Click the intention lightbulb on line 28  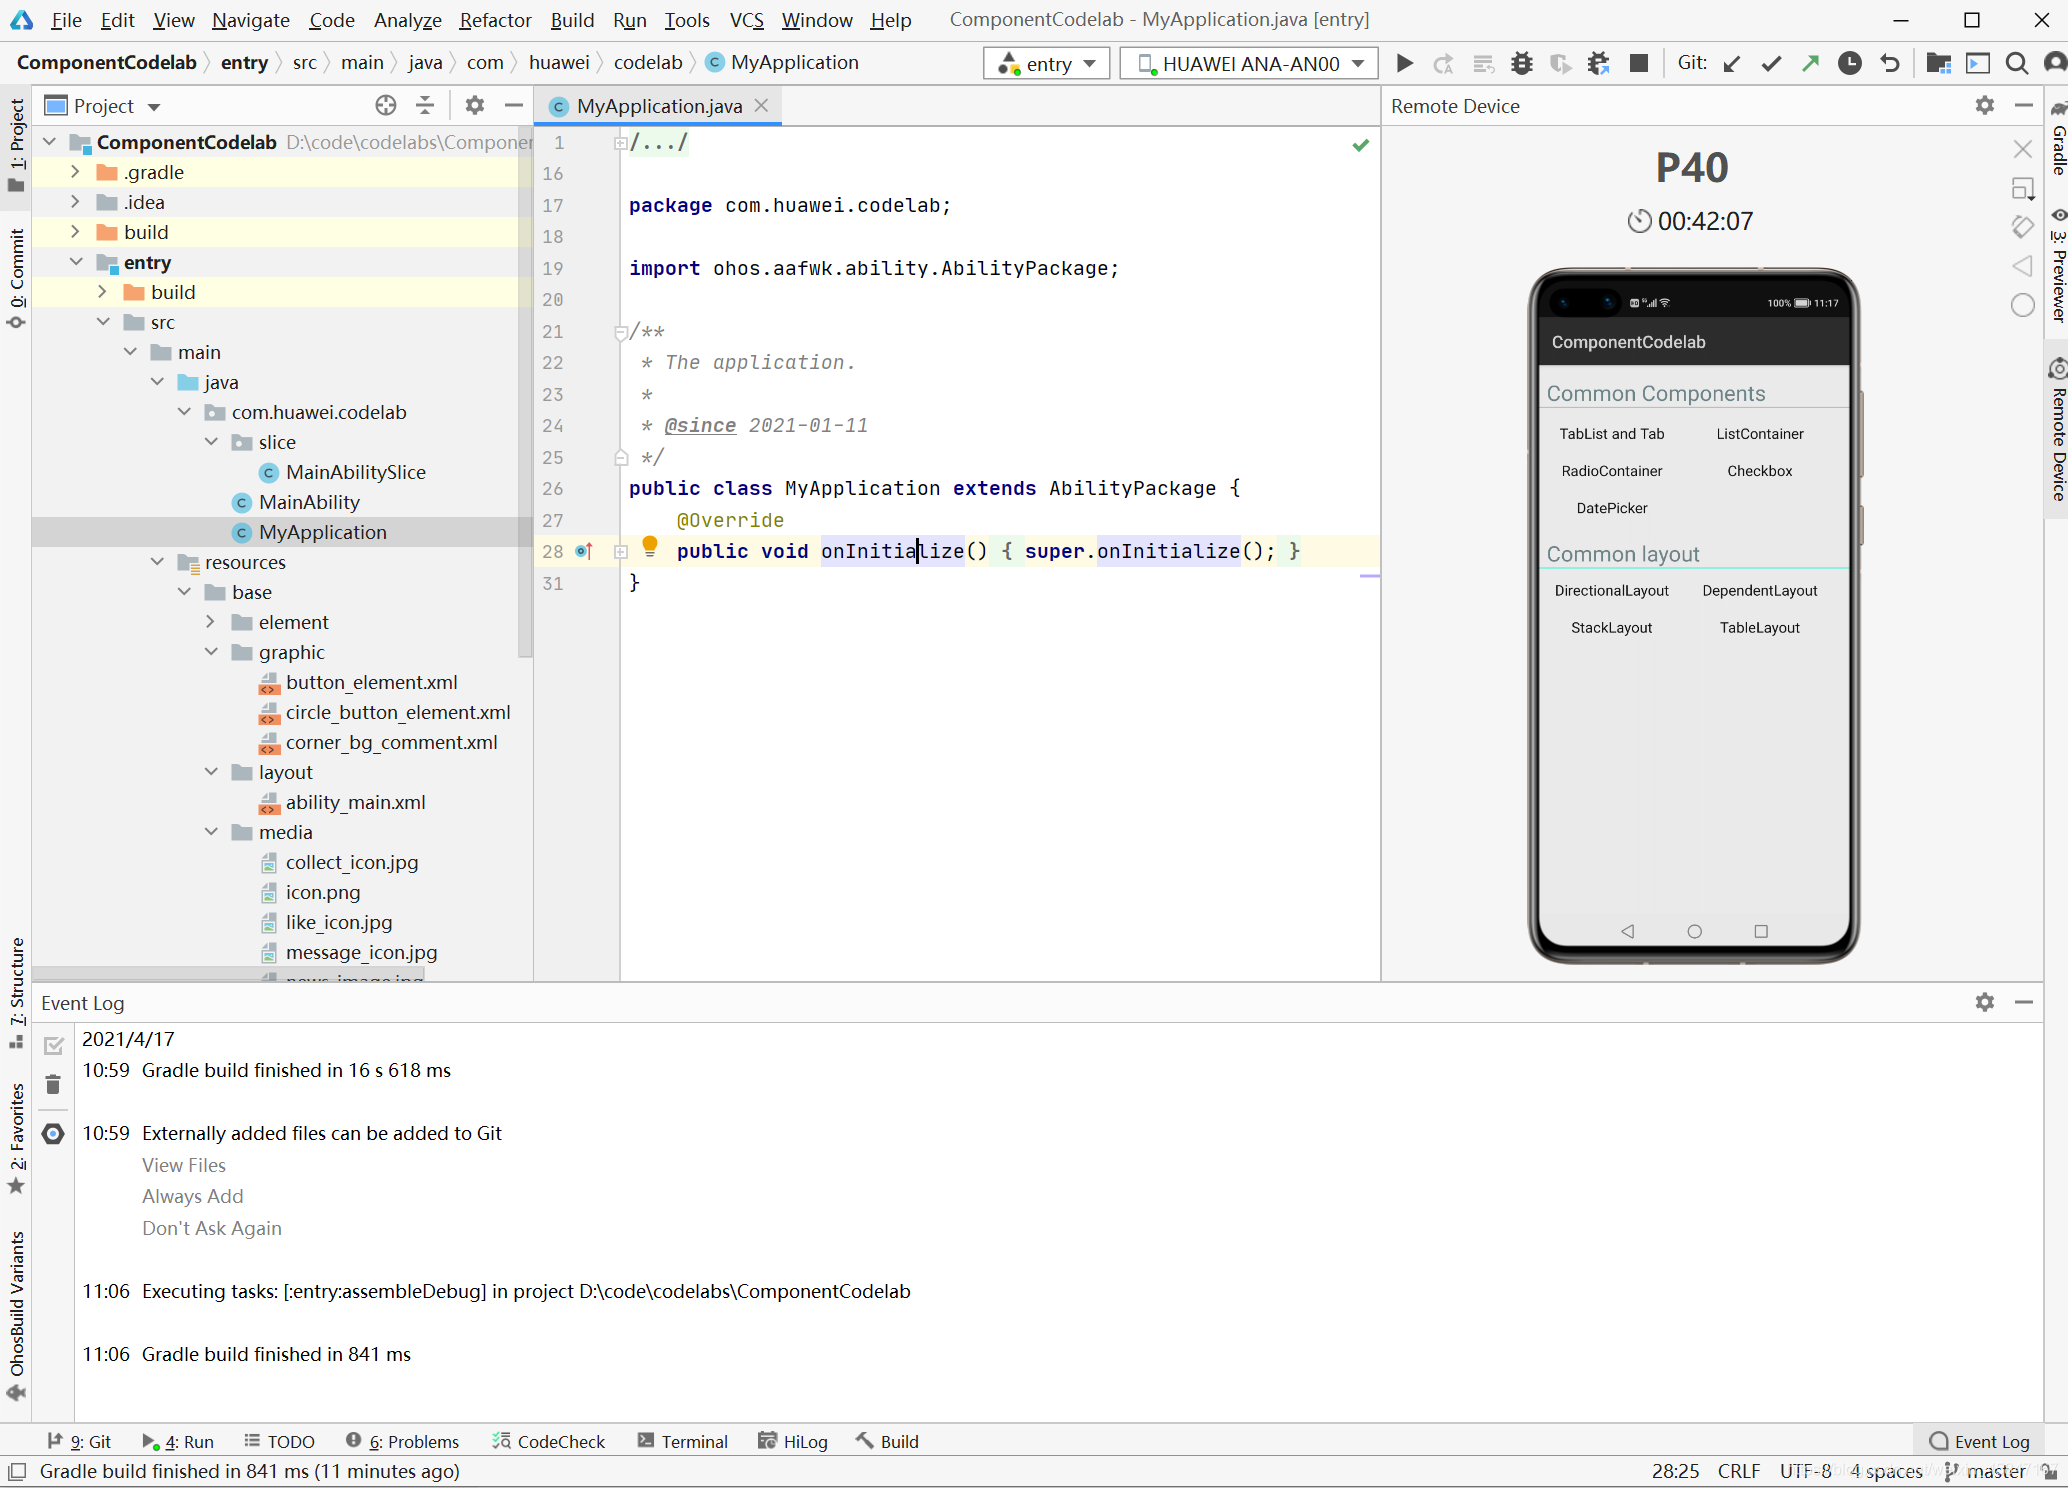click(650, 546)
